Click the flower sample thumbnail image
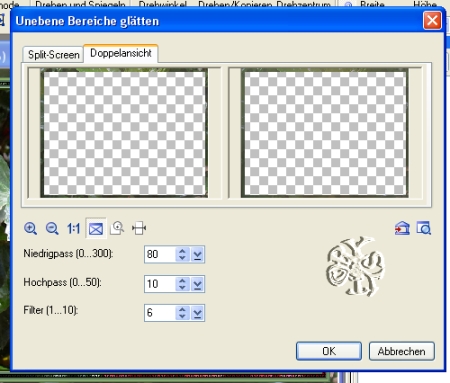450x383 pixels. (355, 266)
